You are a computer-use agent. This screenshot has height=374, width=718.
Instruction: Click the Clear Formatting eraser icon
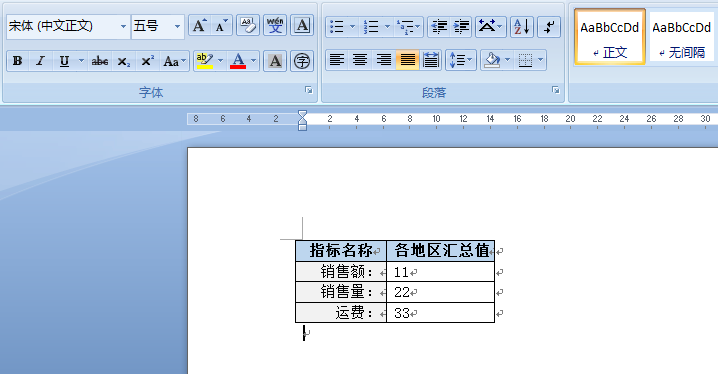(x=248, y=26)
